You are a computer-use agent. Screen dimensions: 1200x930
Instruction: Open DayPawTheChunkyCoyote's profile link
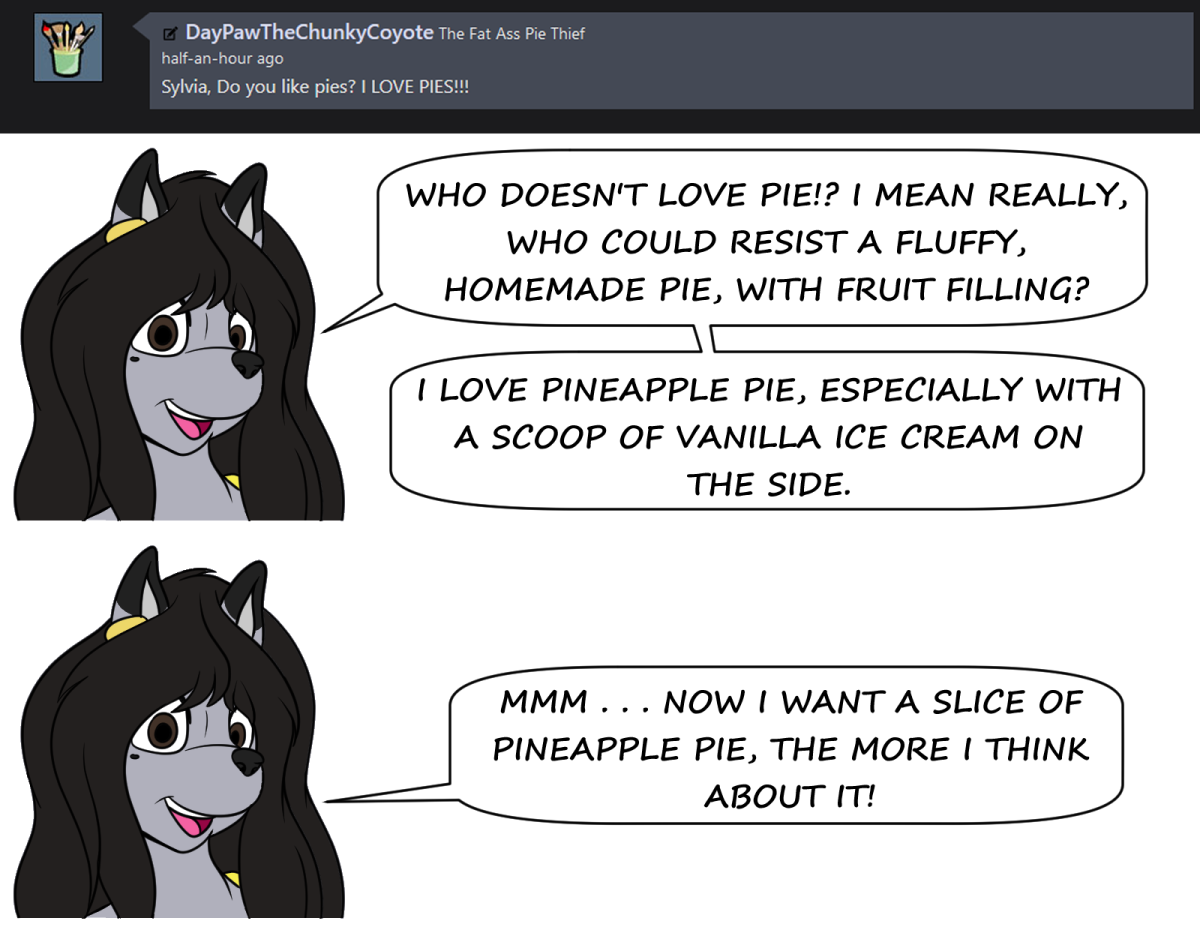[x=309, y=32]
